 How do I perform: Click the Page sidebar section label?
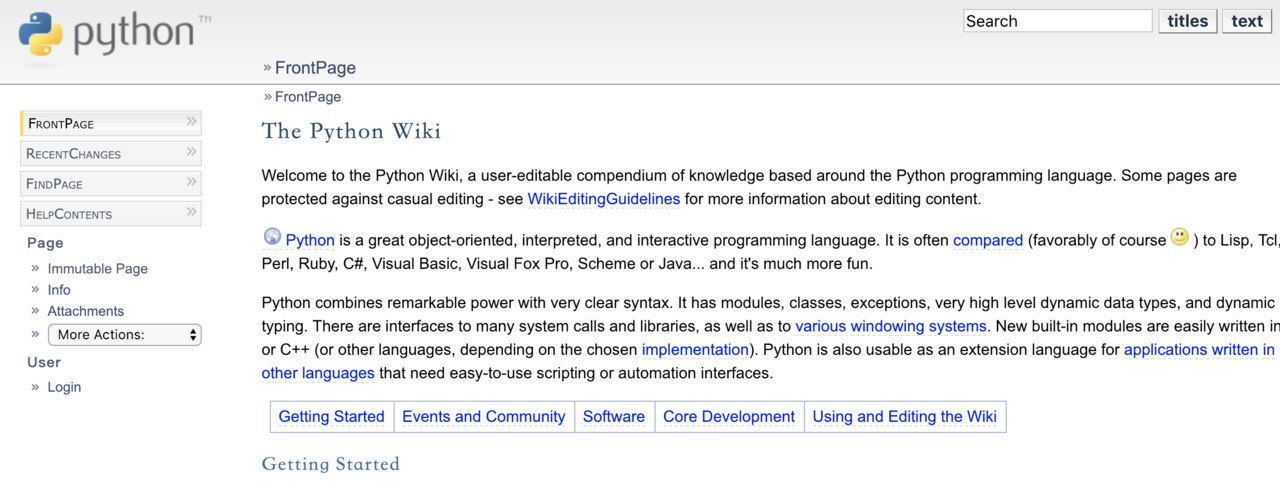[45, 243]
